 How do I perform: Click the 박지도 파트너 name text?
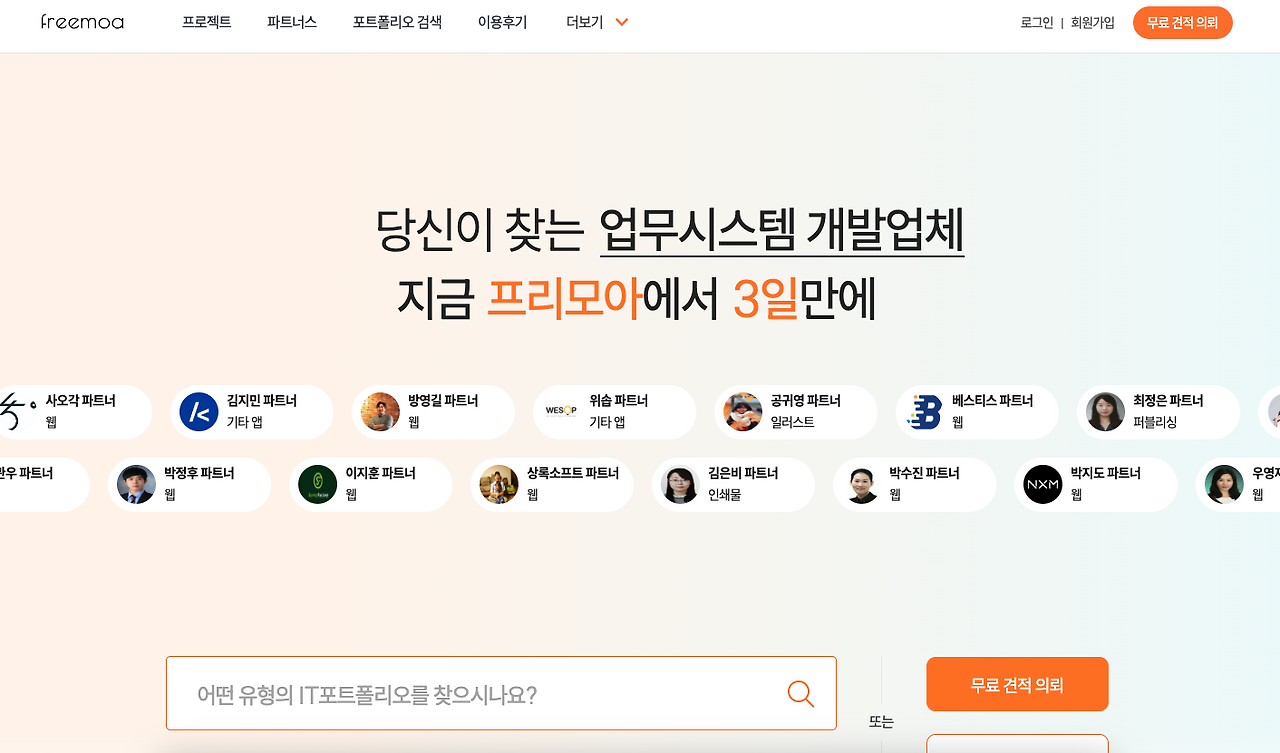pyautogui.click(x=1106, y=473)
